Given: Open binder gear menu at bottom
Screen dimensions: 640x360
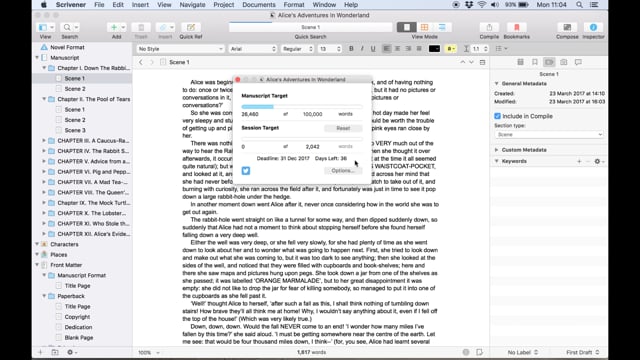Looking at the screenshot, I should click(71, 352).
